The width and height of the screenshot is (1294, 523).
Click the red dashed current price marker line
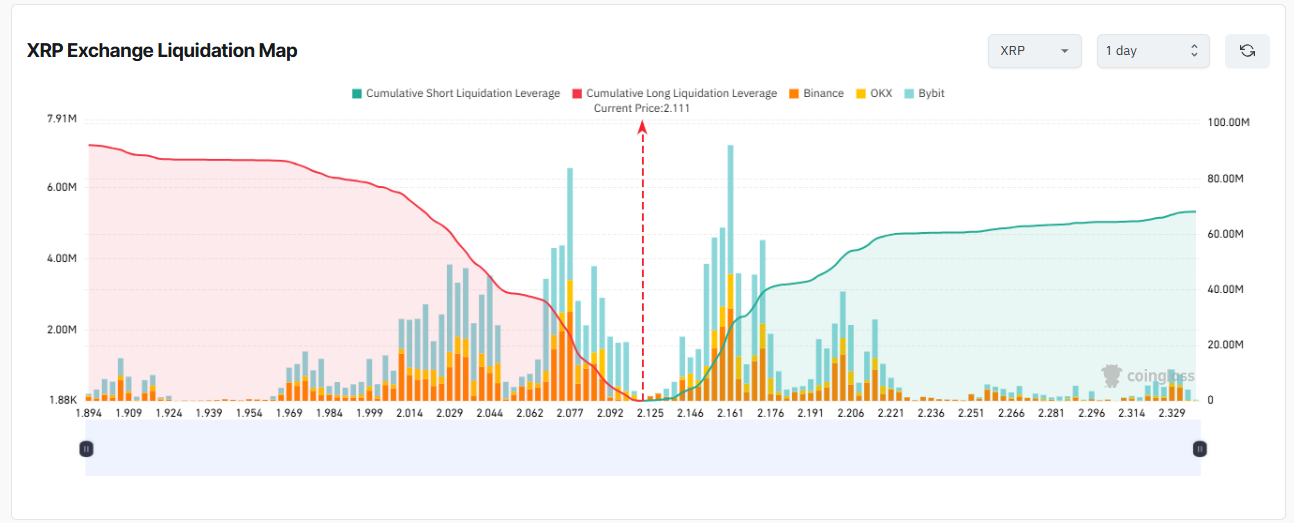click(643, 260)
